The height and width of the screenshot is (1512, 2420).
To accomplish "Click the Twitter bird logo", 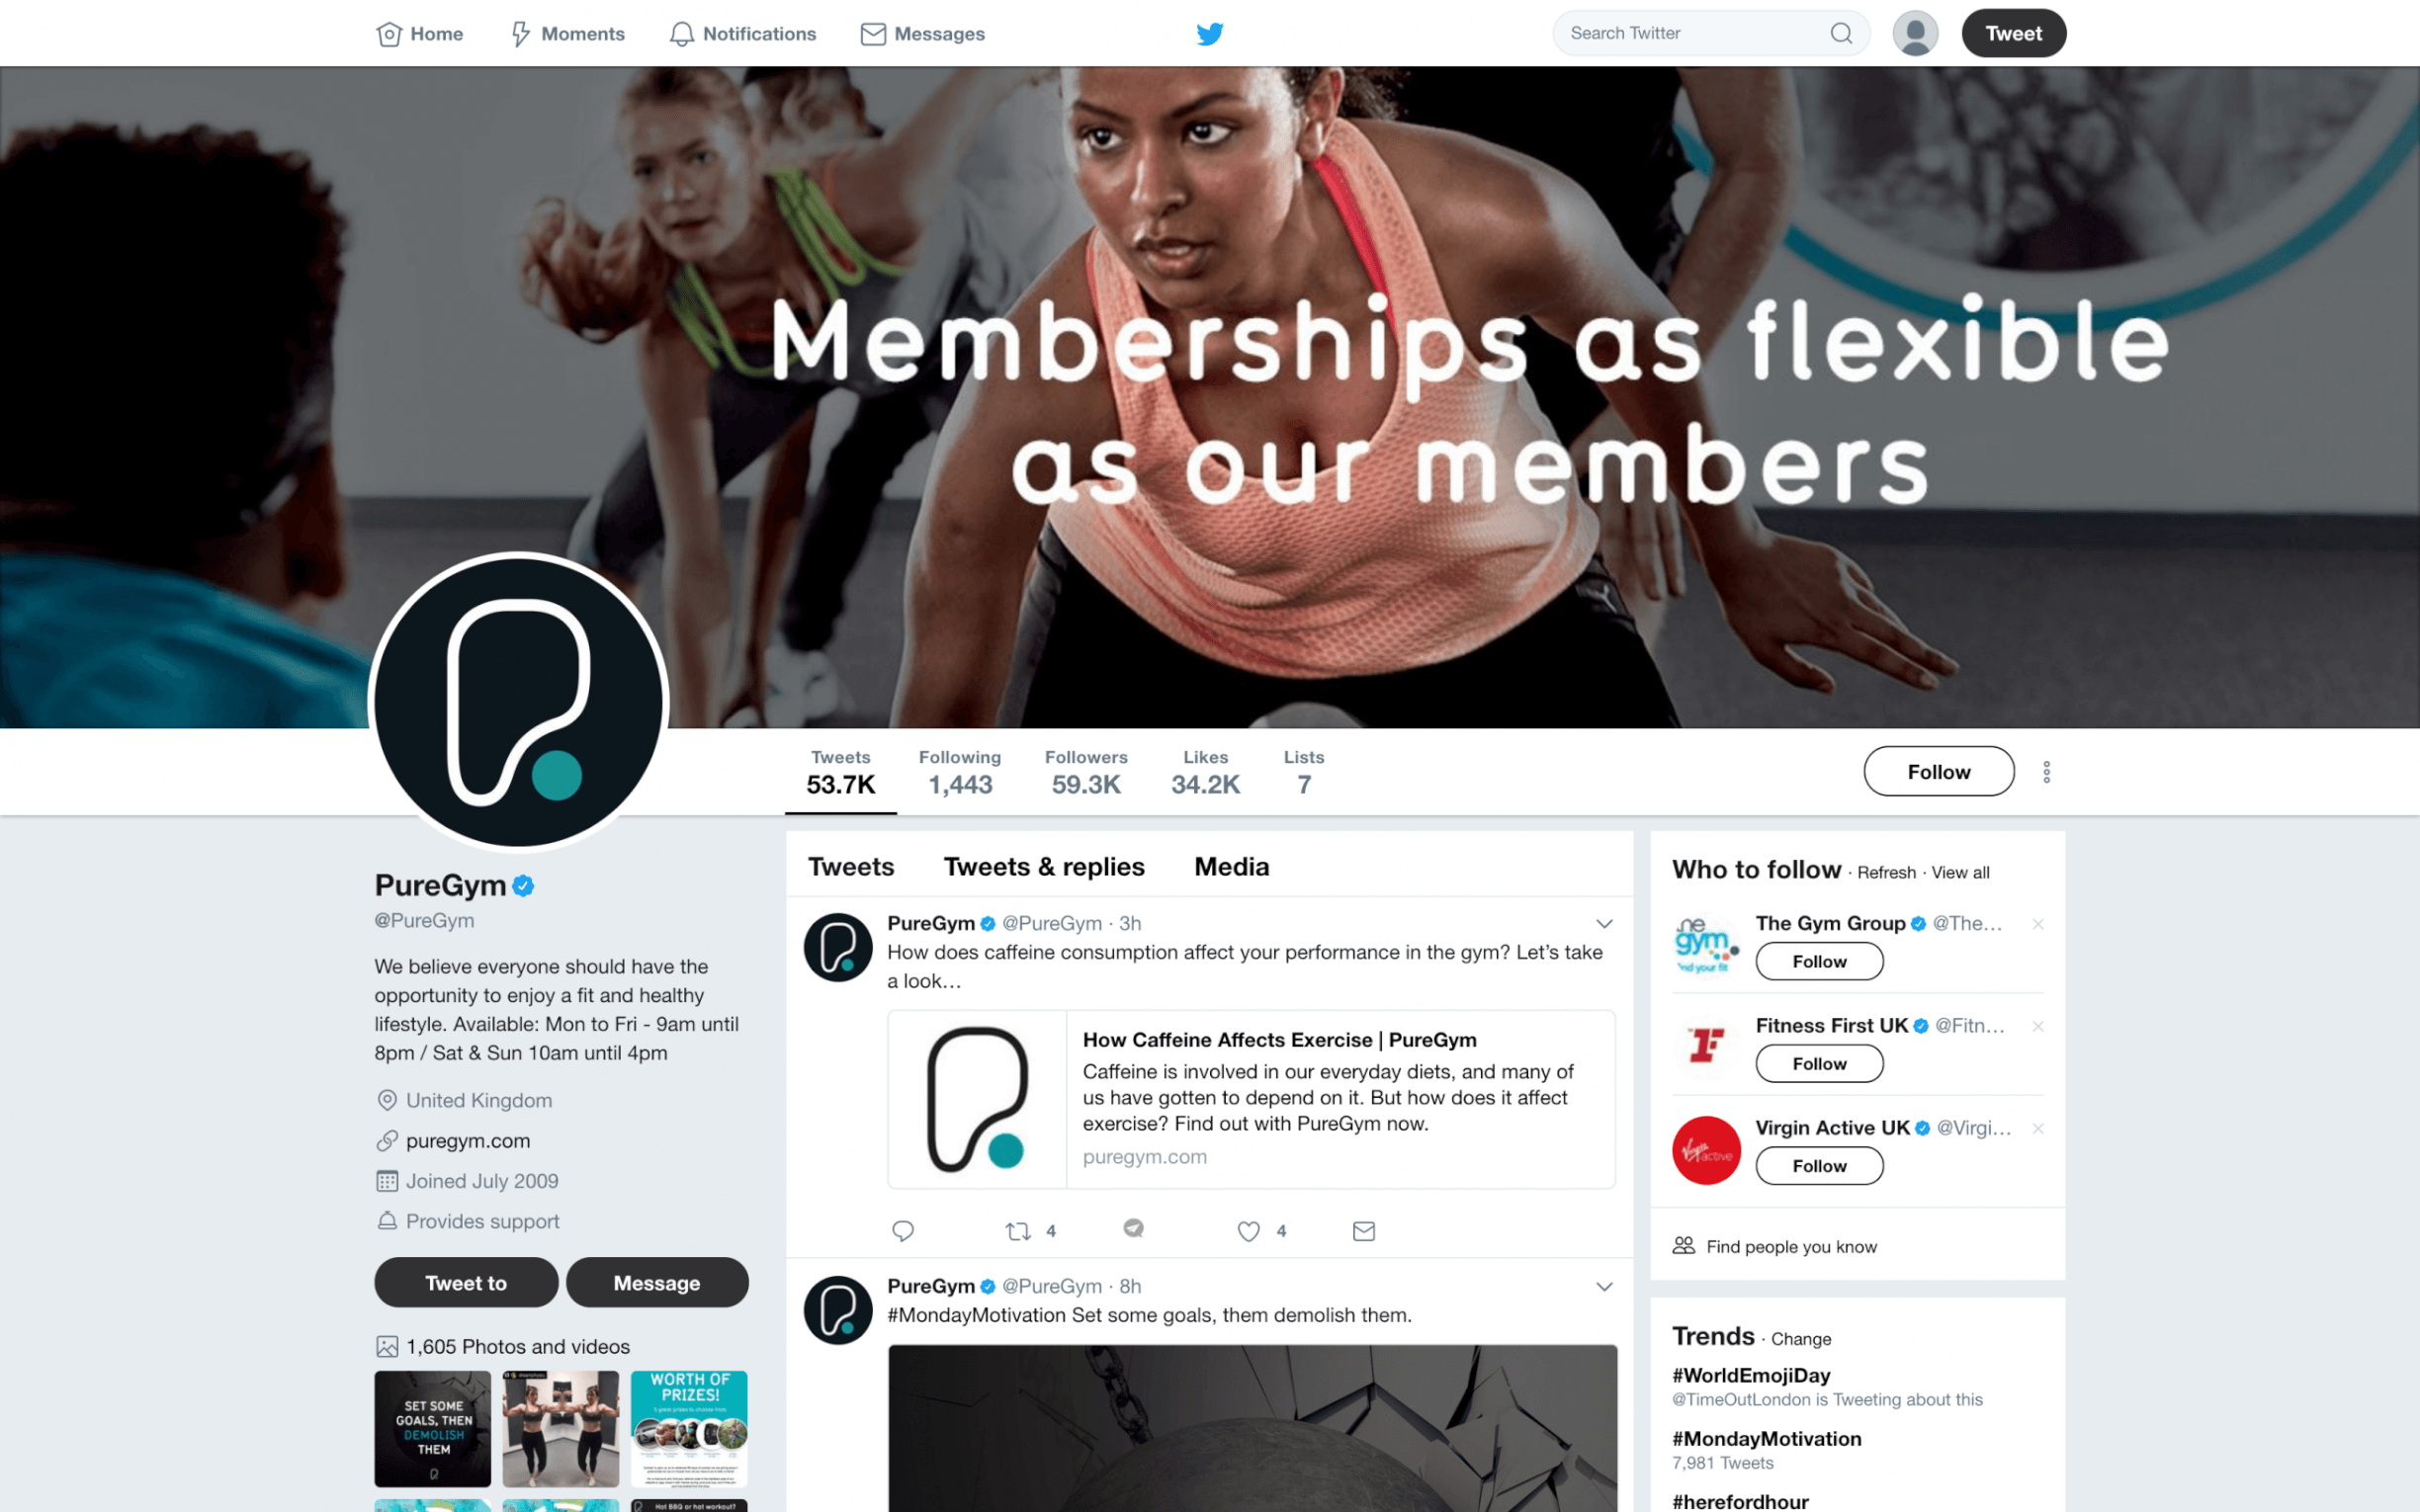I will (1210, 34).
